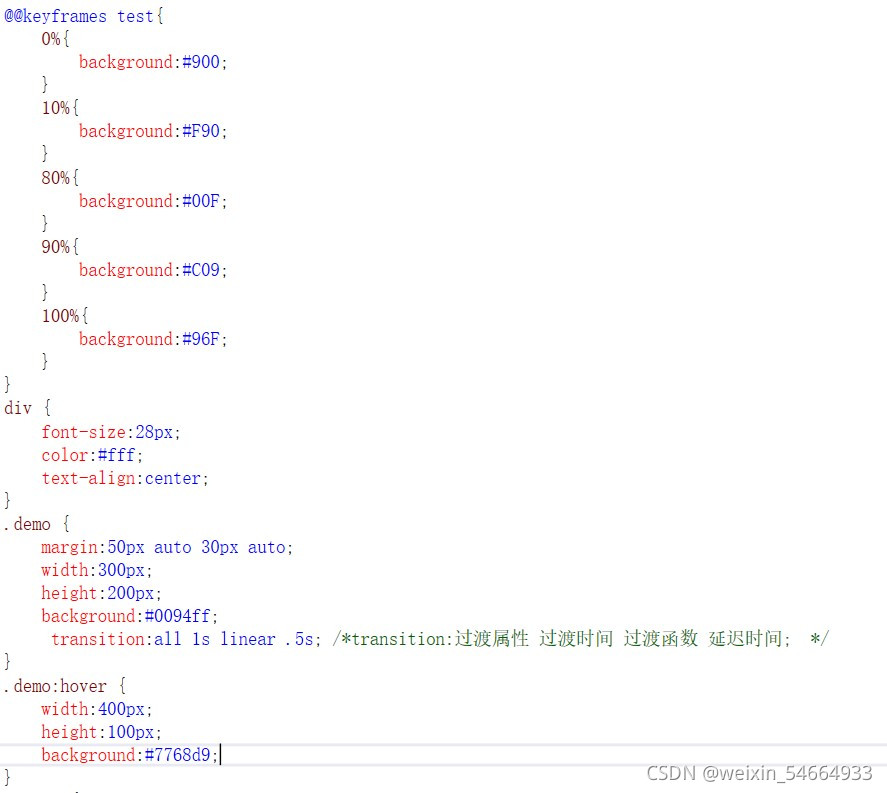Viewport: 887px width, 793px height.
Task: Click 'background:#C09;' declaration
Action: coord(153,270)
